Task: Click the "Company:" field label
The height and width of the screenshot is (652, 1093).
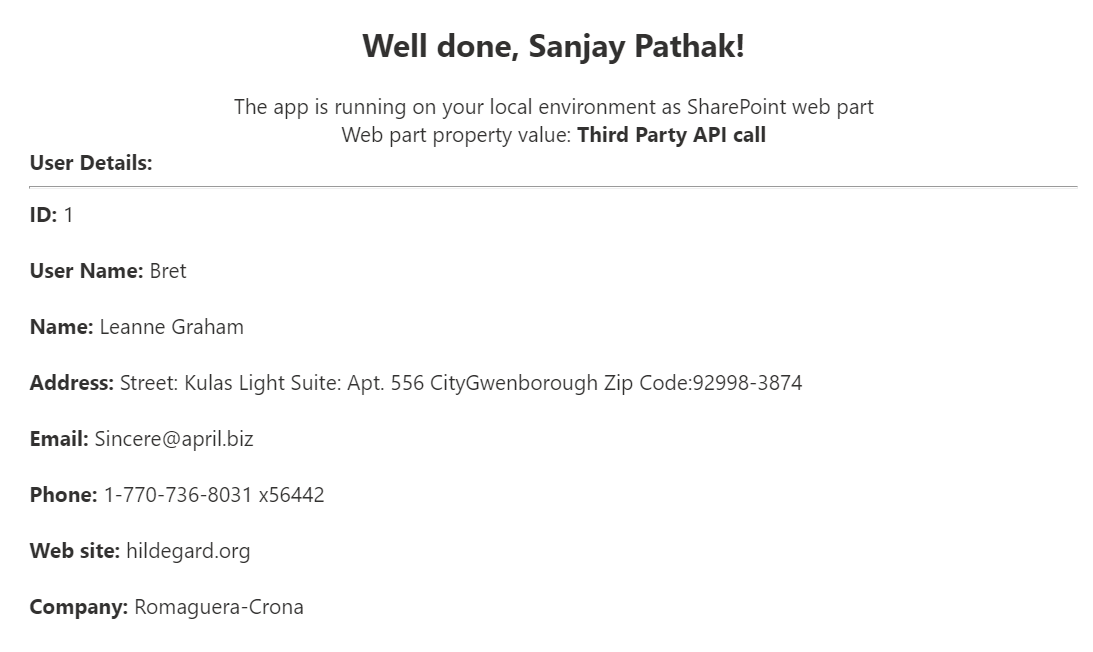Action: 78,607
